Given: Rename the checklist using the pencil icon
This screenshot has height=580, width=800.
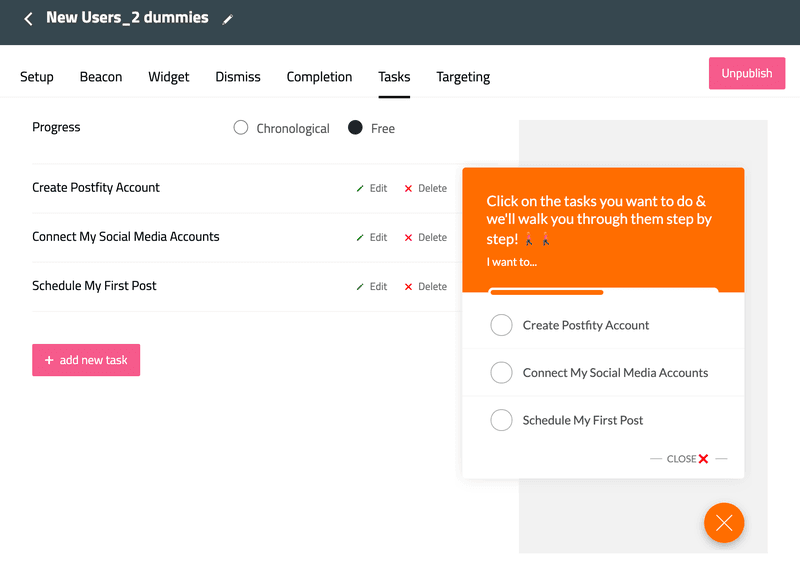Looking at the screenshot, I should [228, 18].
